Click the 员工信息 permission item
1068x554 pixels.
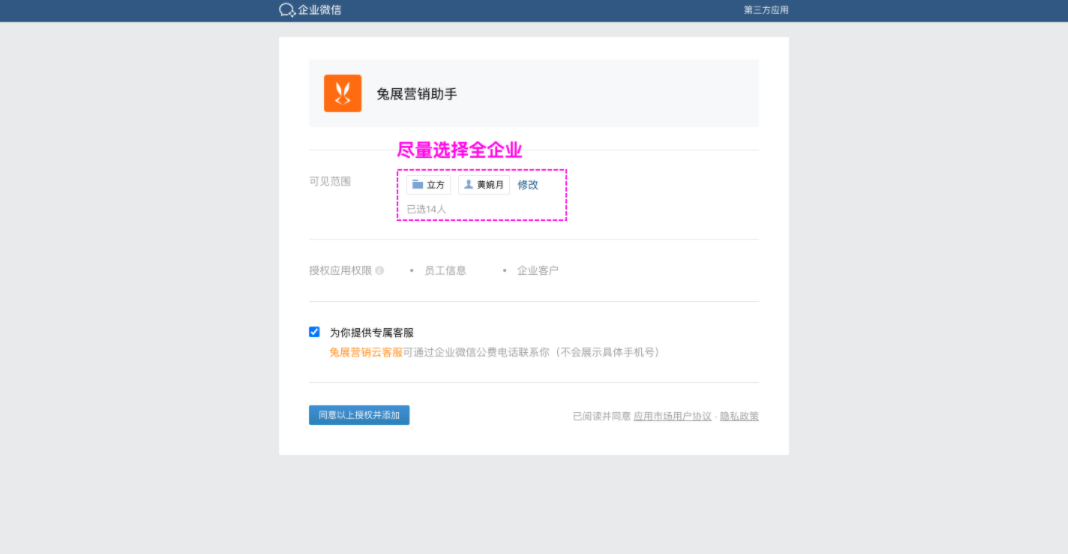point(445,271)
